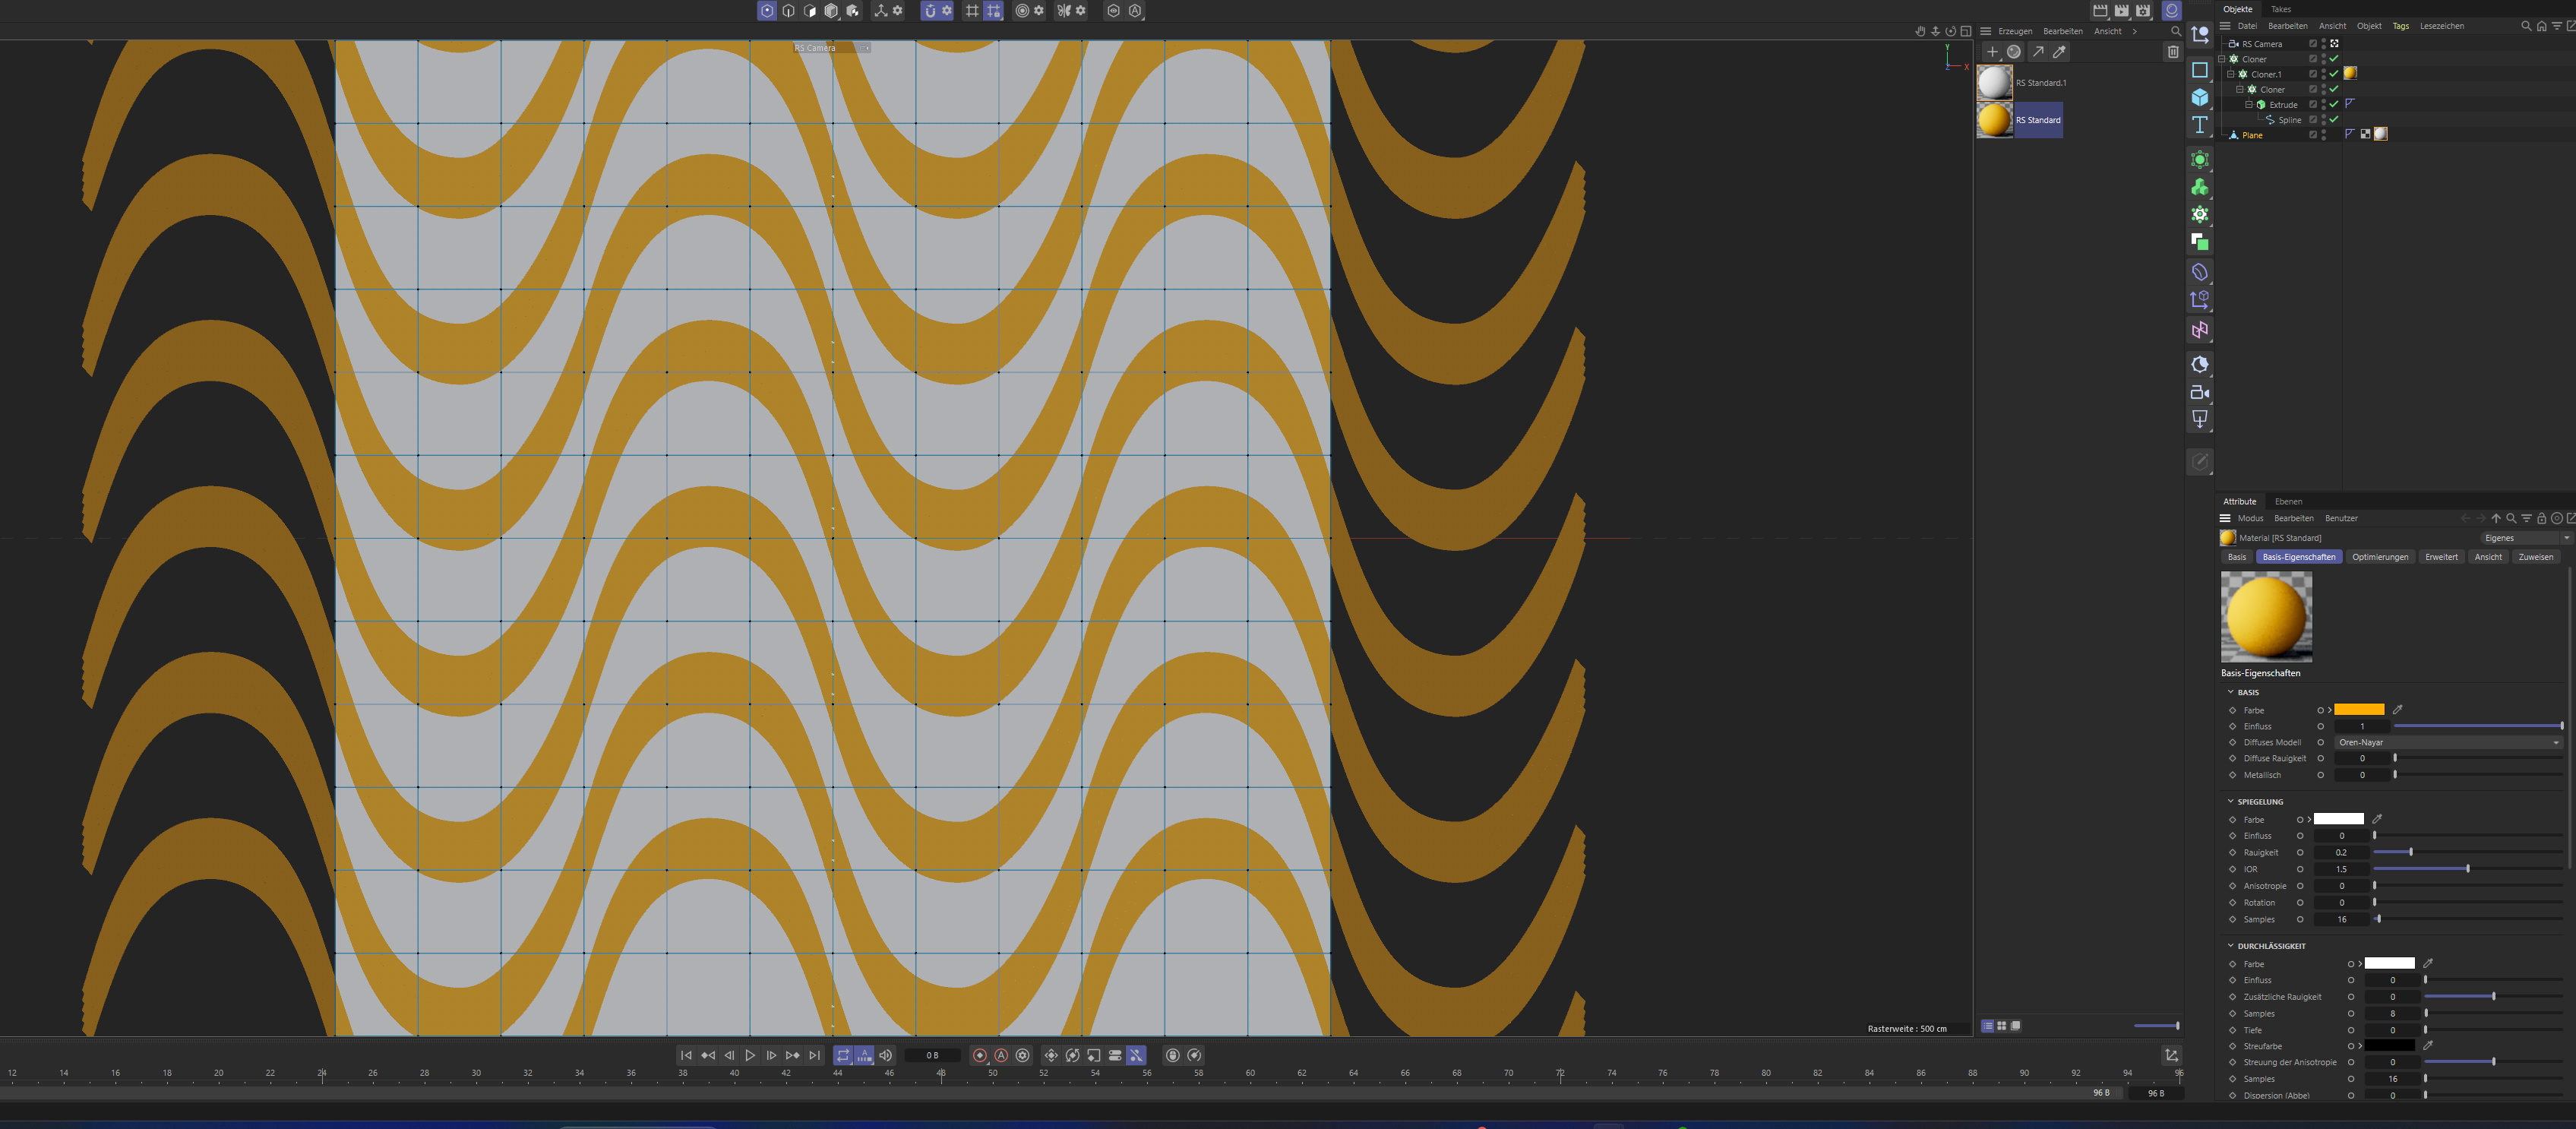
Task: Enable Autokeying button
Action: click(x=1001, y=1055)
